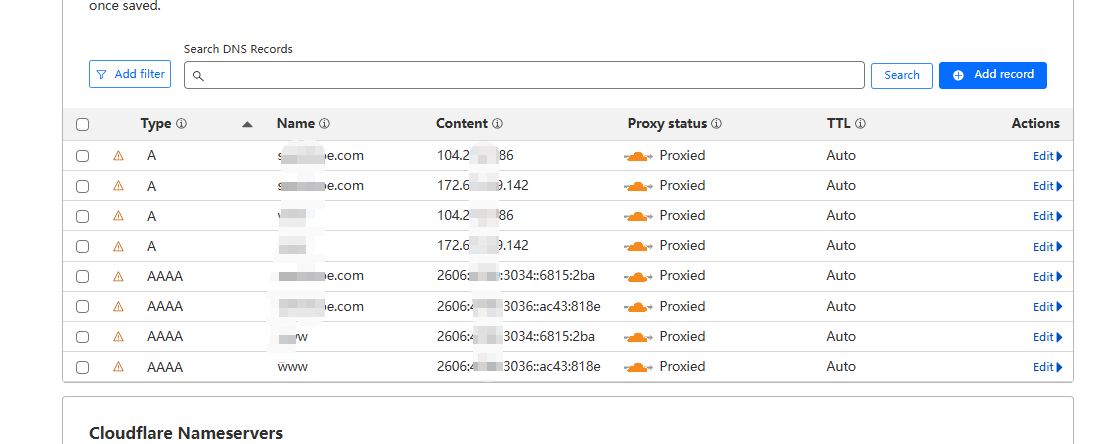Click the info icon next to TTL
The image size is (1110, 444).
click(860, 124)
